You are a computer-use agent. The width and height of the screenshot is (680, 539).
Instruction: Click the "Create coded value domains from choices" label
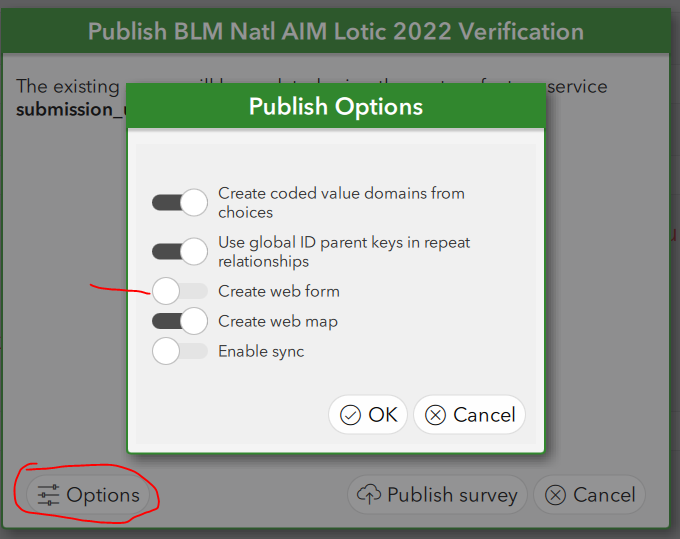341,202
